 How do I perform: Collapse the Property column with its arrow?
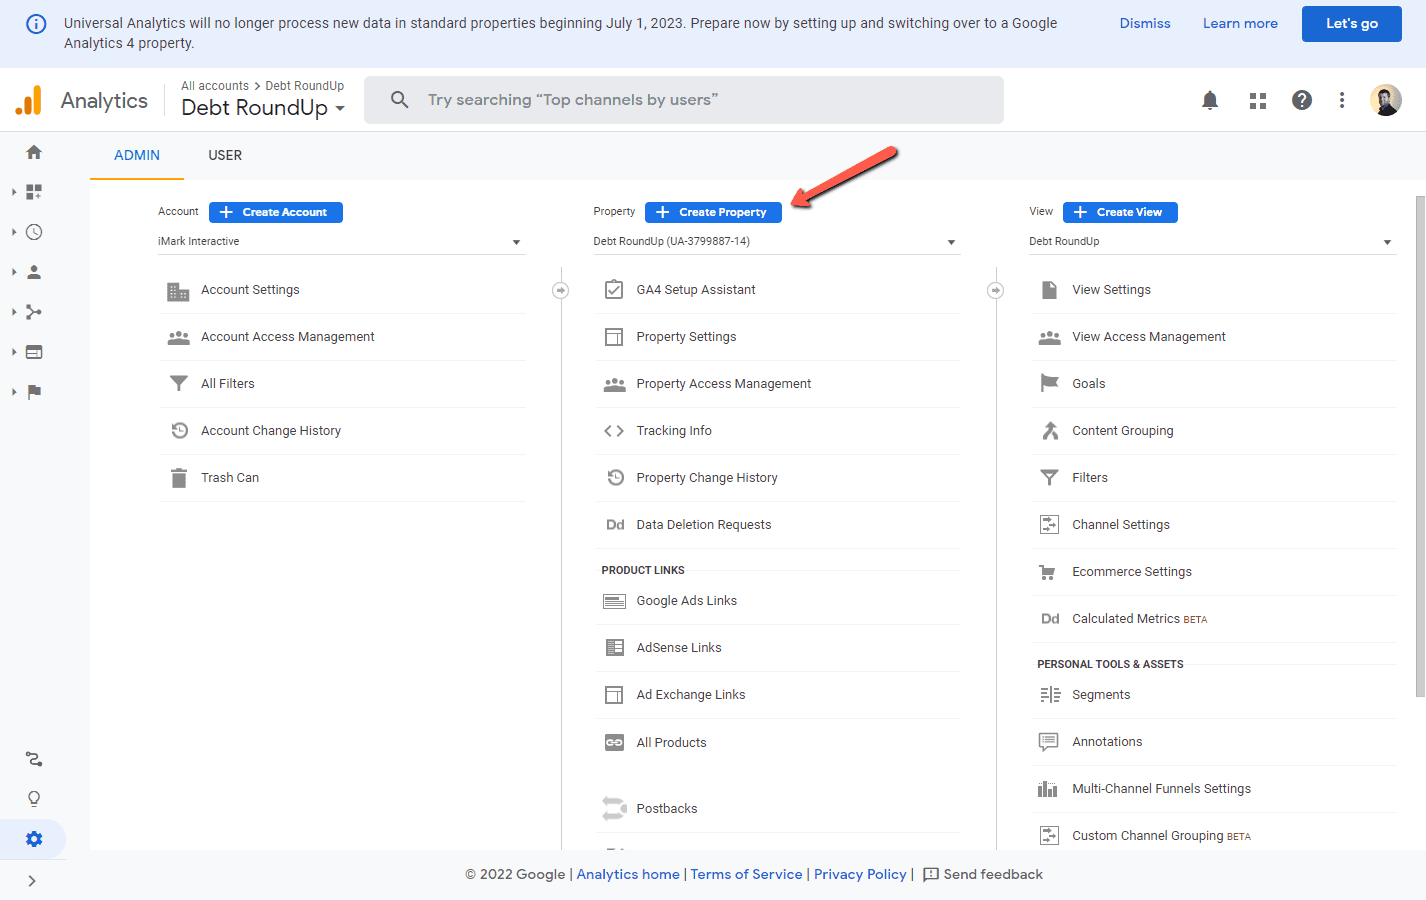point(995,289)
